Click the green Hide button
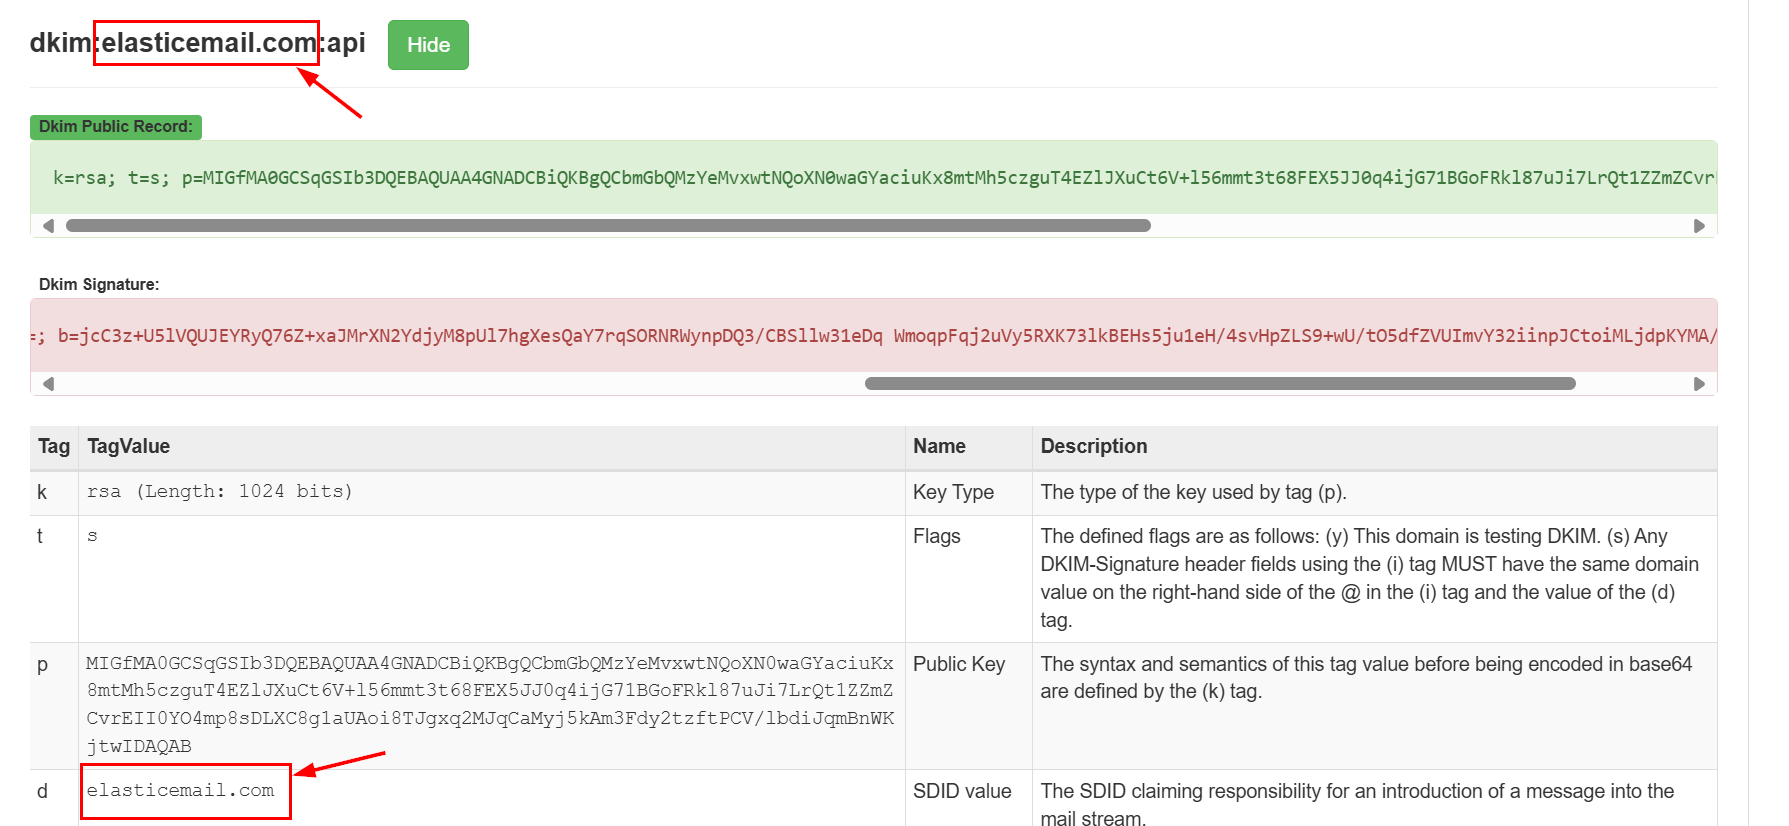1789x826 pixels. click(428, 45)
